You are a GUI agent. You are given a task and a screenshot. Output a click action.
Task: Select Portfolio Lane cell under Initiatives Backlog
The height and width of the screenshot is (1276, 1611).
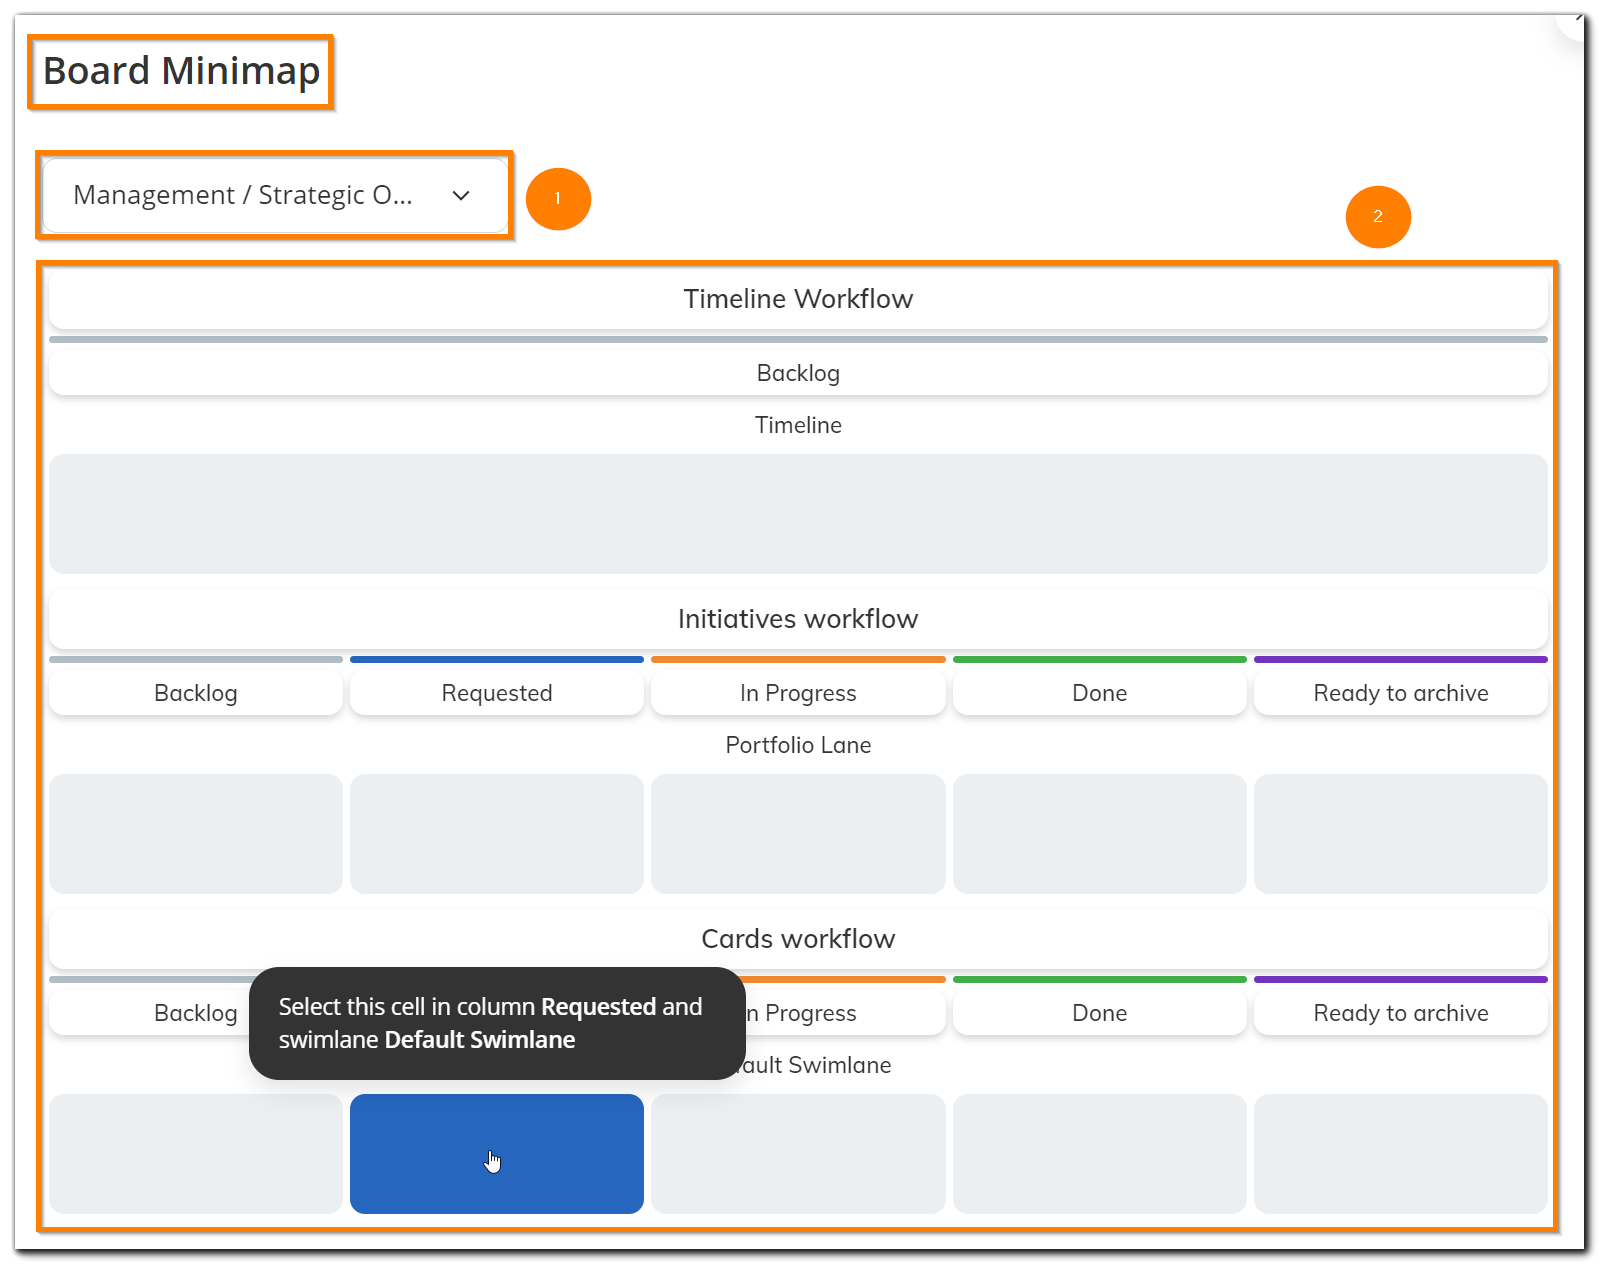coord(195,834)
